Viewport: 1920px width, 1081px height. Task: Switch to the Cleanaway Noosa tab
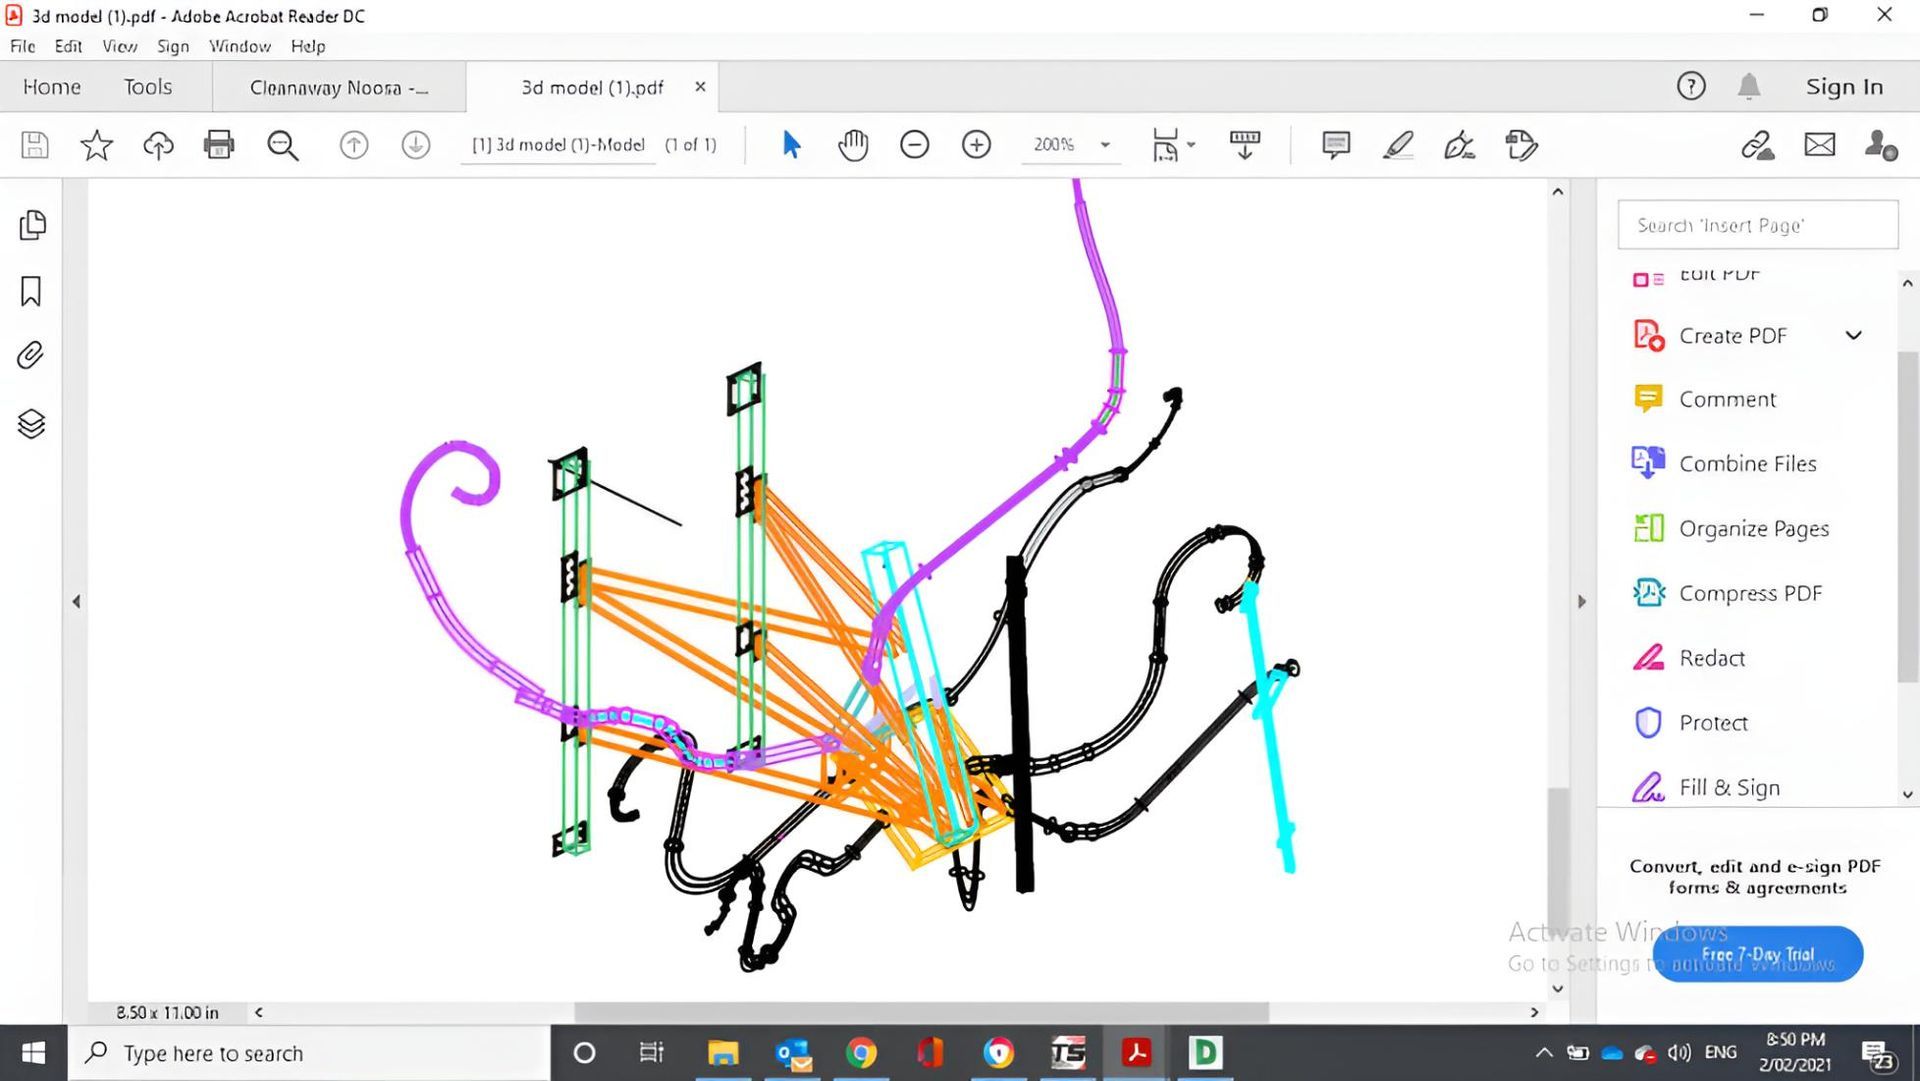pyautogui.click(x=338, y=88)
